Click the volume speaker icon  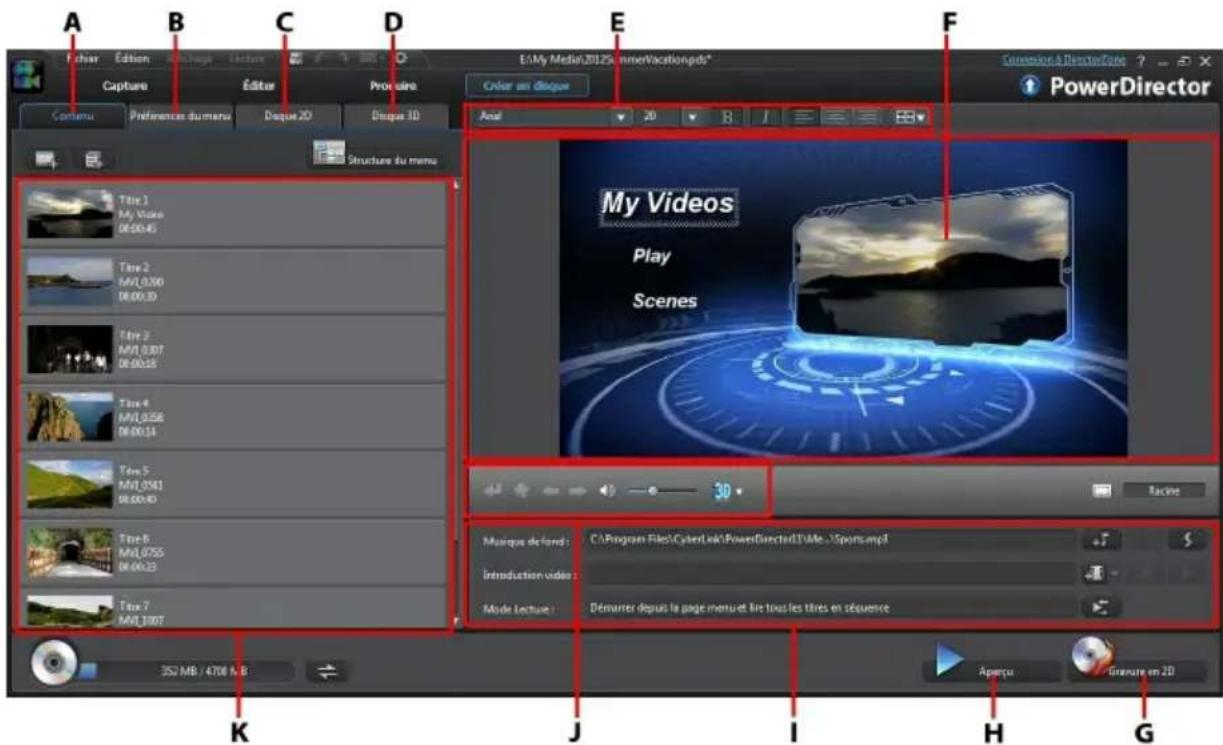[607, 491]
